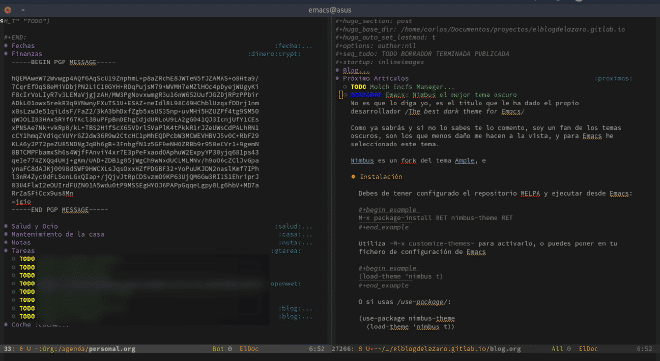Click personal.org buffer name in the left mode line
The width and height of the screenshot is (660, 361).
112,349
